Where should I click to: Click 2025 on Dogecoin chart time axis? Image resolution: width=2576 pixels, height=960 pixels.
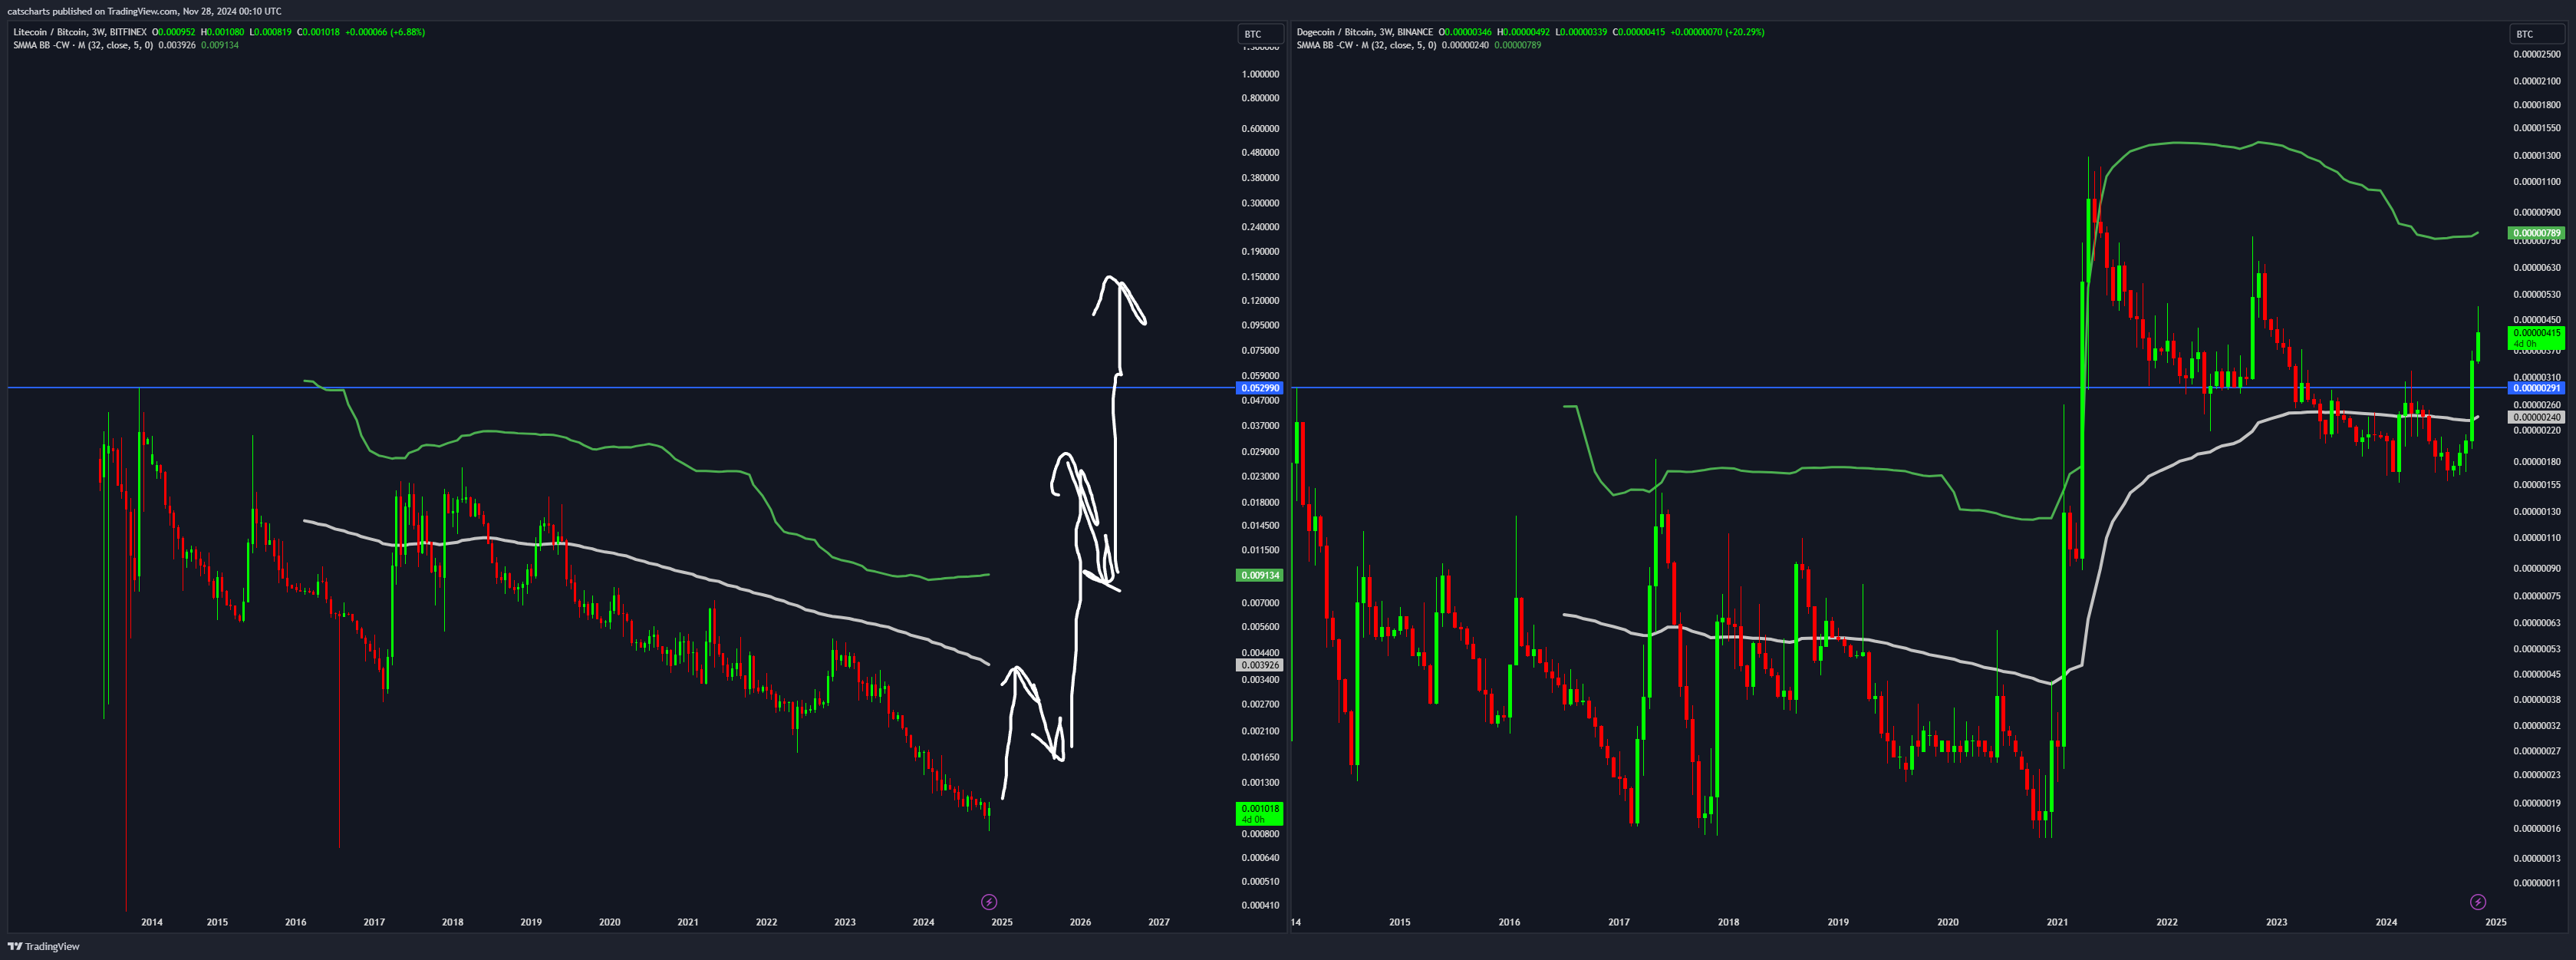point(2496,922)
